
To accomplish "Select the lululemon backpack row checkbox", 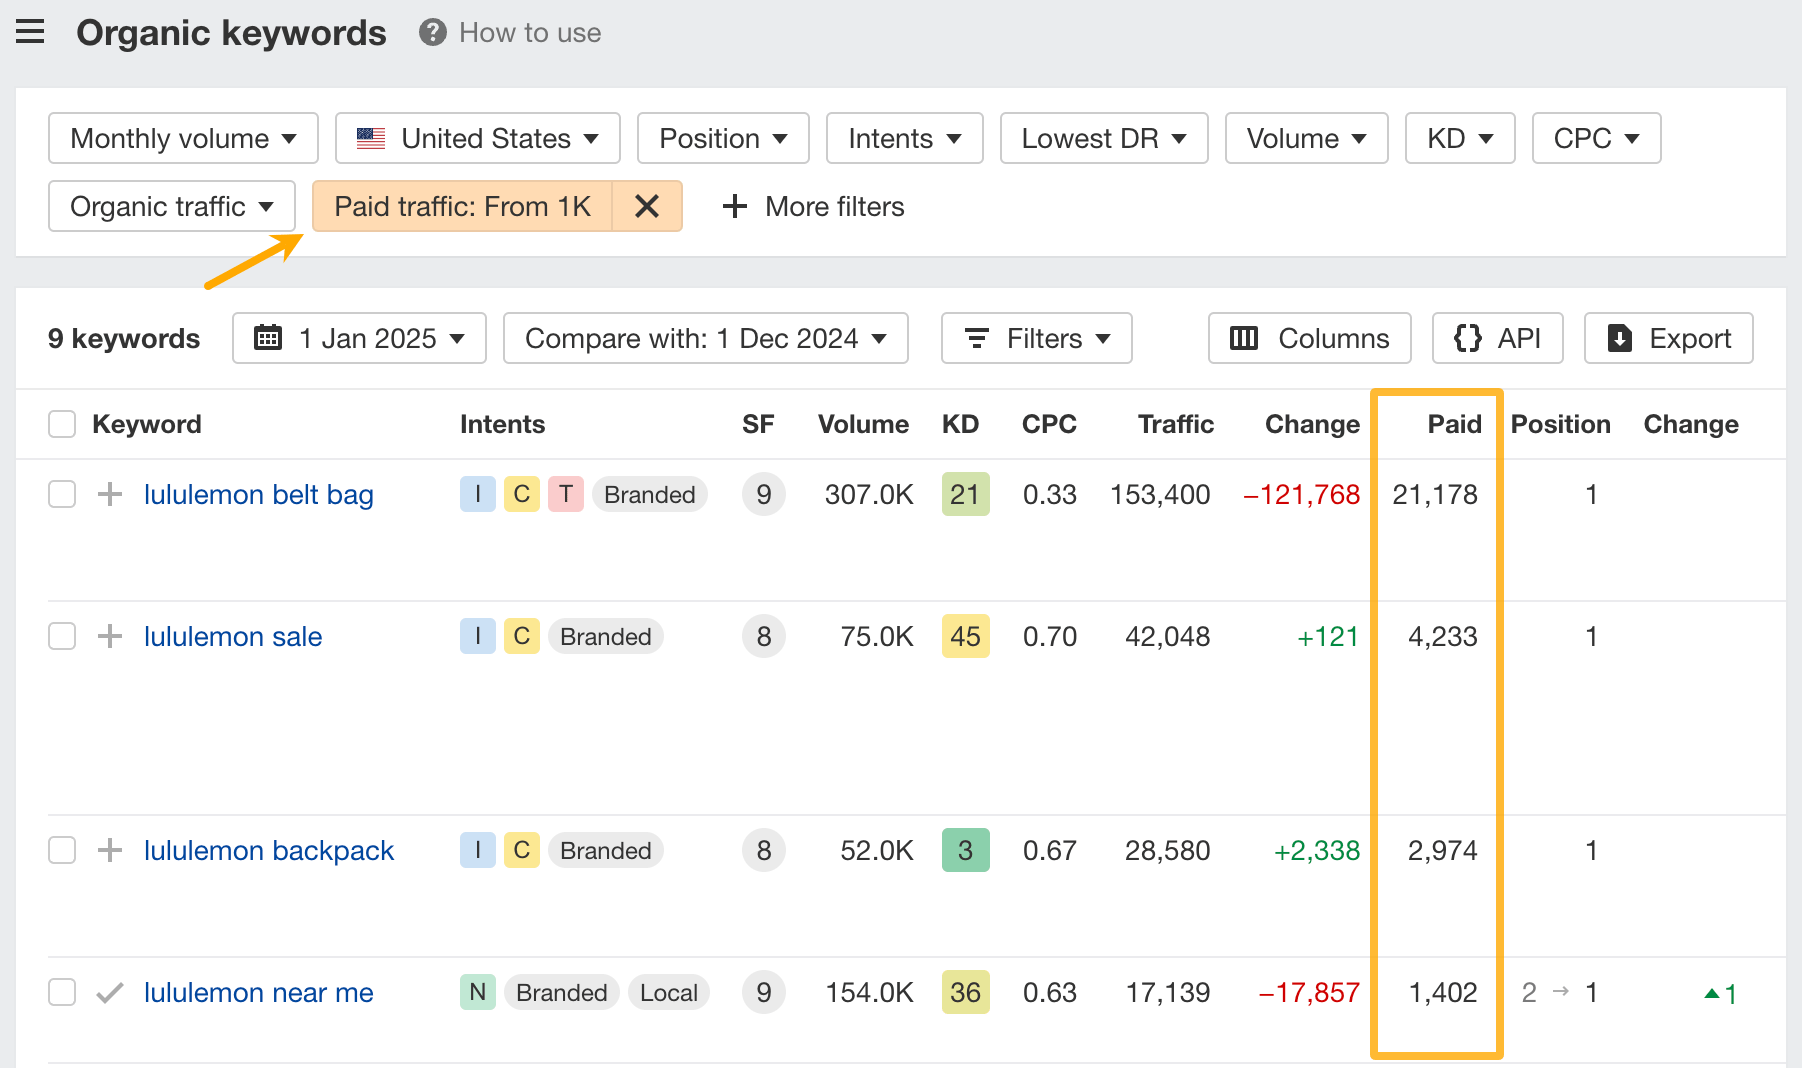I will pyautogui.click(x=62, y=850).
